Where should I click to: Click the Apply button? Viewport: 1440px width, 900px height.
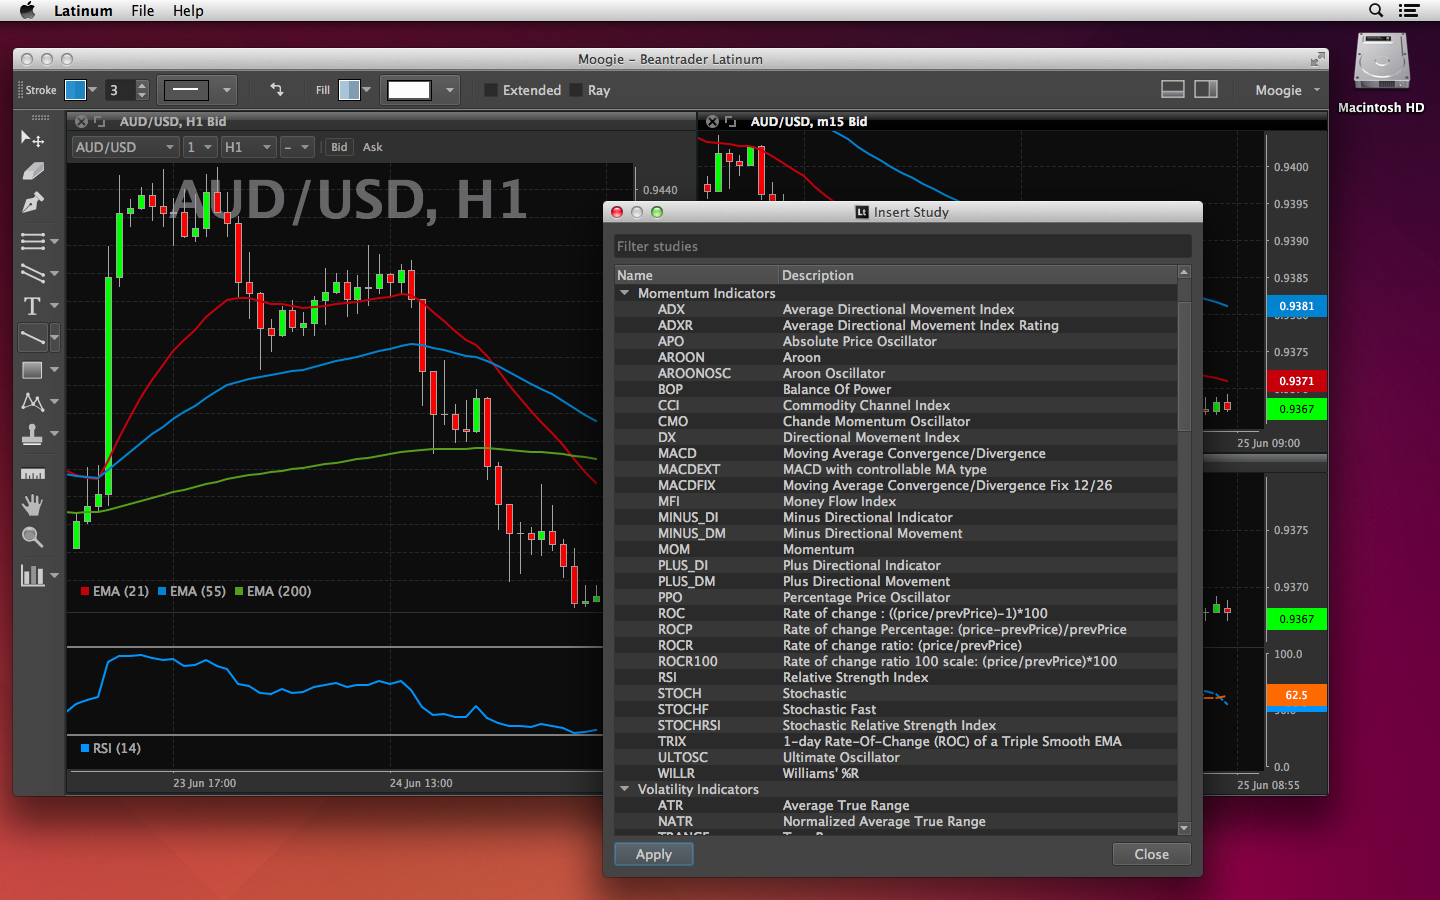(x=654, y=854)
